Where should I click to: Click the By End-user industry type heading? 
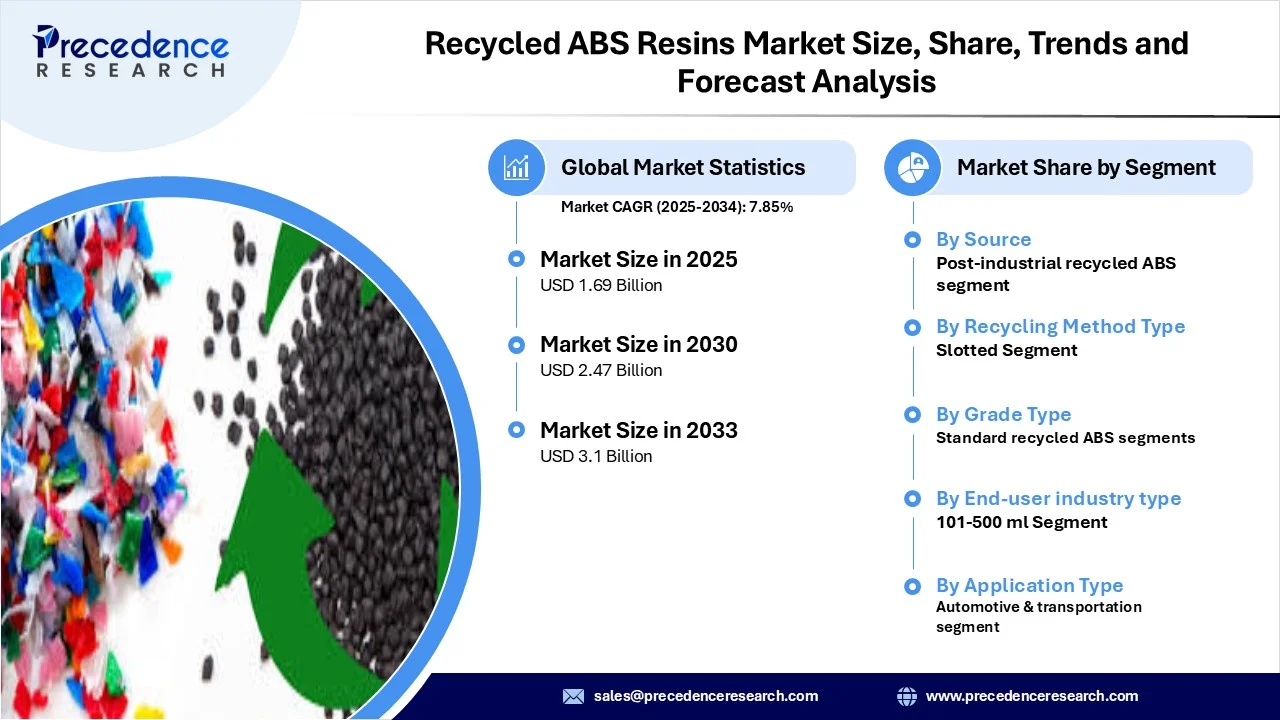tap(1058, 498)
